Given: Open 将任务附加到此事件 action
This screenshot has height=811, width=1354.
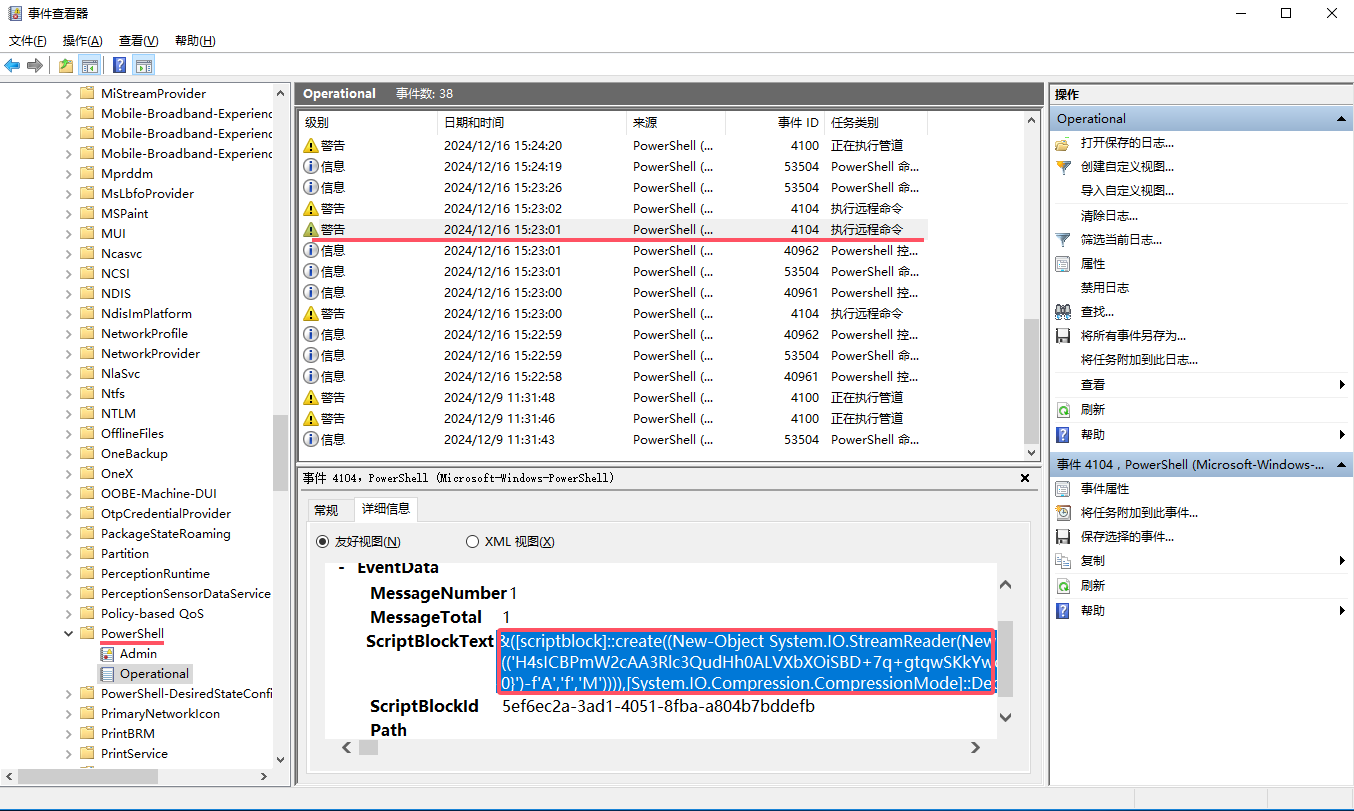Looking at the screenshot, I should pos(1138,513).
